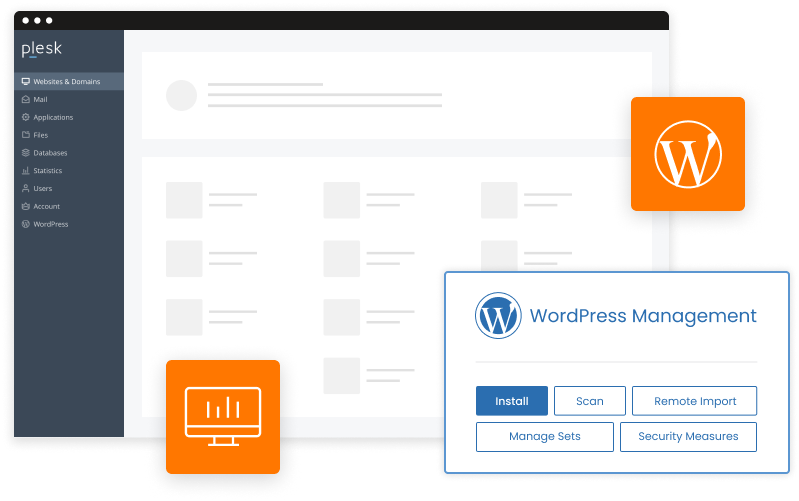Screen dimensions: 799x501
Task: Click the Databases stack icon
Action: click(x=25, y=153)
